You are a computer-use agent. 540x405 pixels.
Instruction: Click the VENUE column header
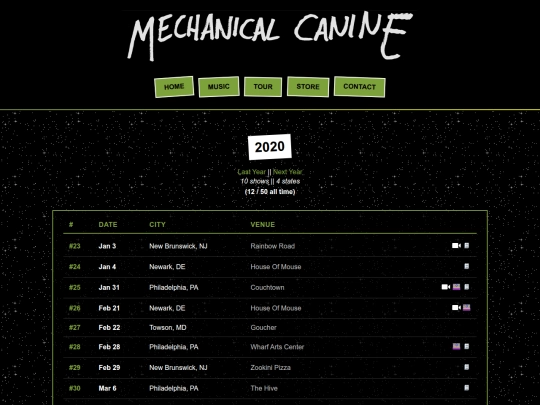(263, 225)
